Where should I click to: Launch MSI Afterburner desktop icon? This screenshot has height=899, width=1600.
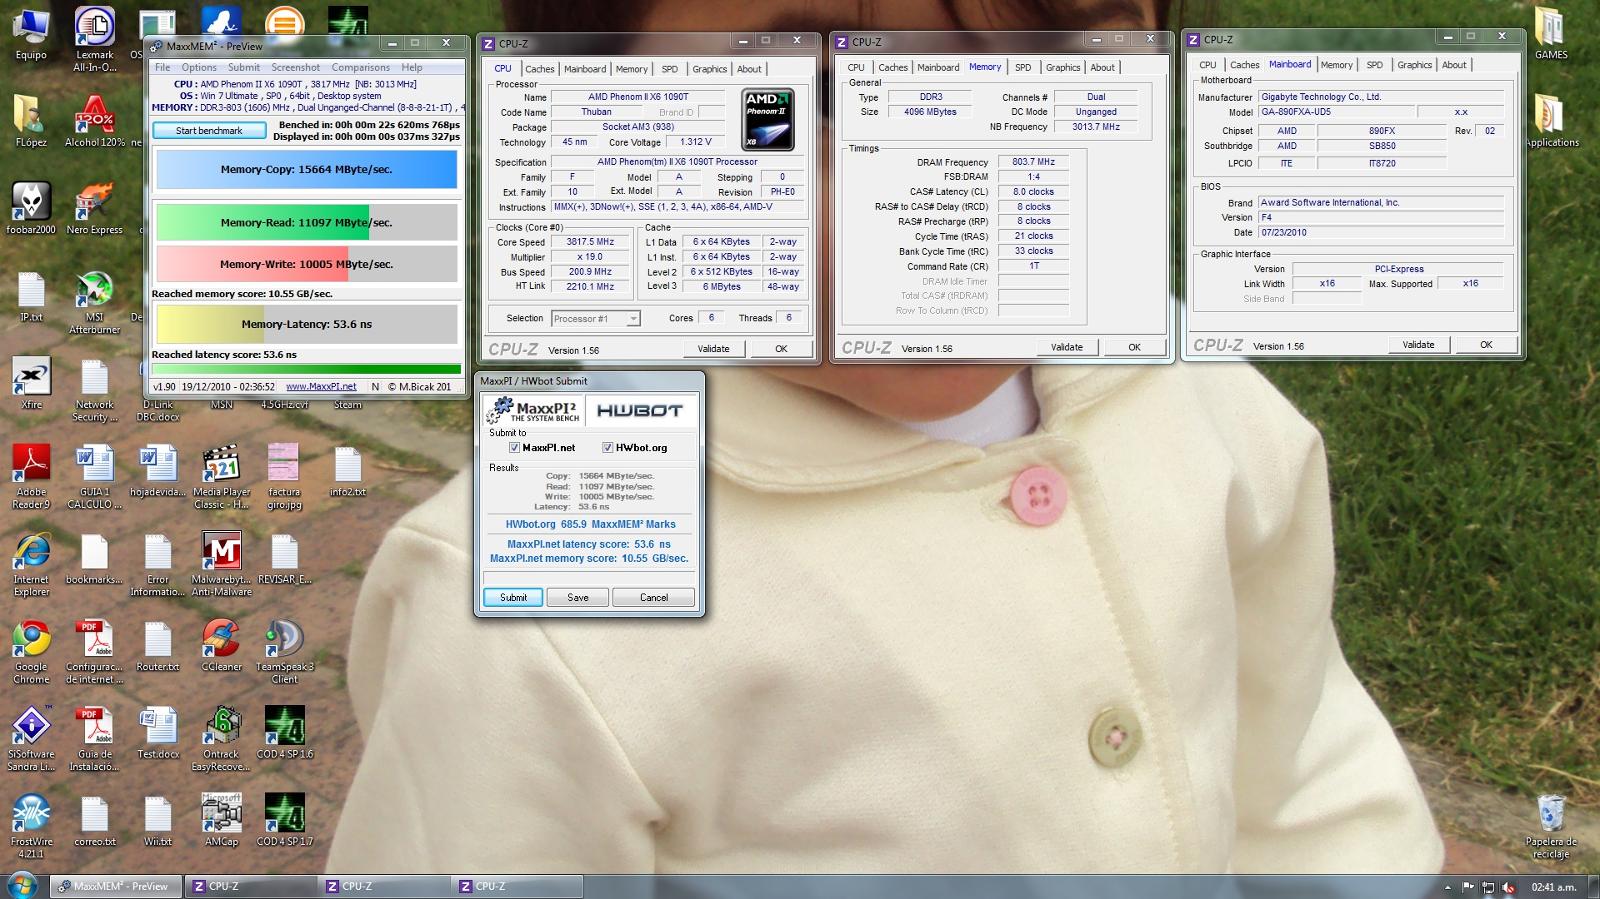coord(95,303)
